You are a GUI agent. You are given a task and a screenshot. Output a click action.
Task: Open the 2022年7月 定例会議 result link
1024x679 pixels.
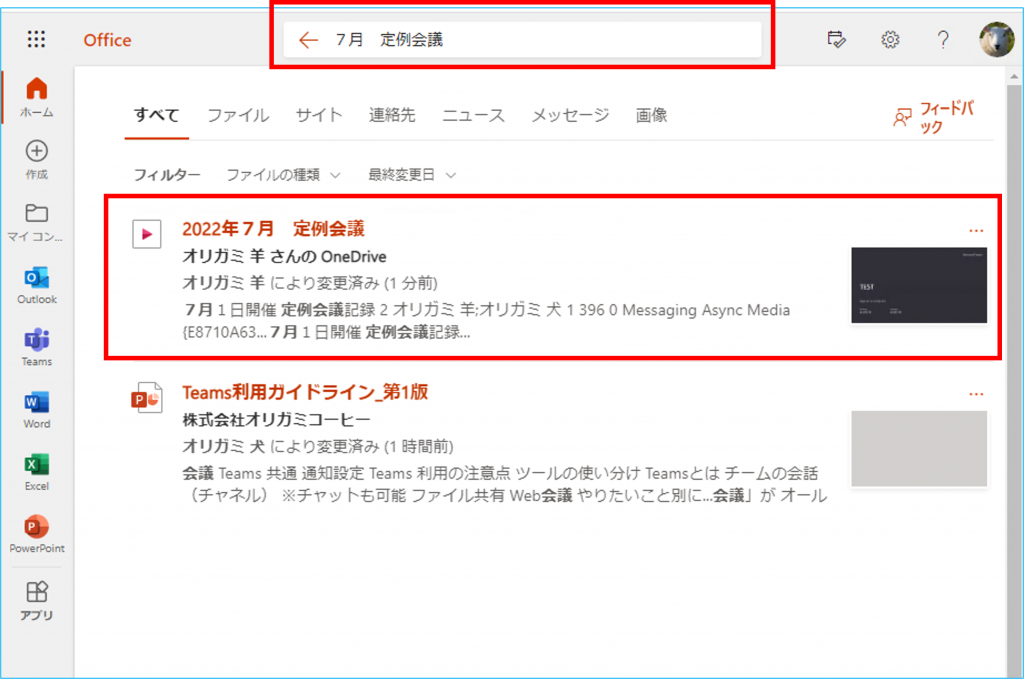tap(273, 230)
